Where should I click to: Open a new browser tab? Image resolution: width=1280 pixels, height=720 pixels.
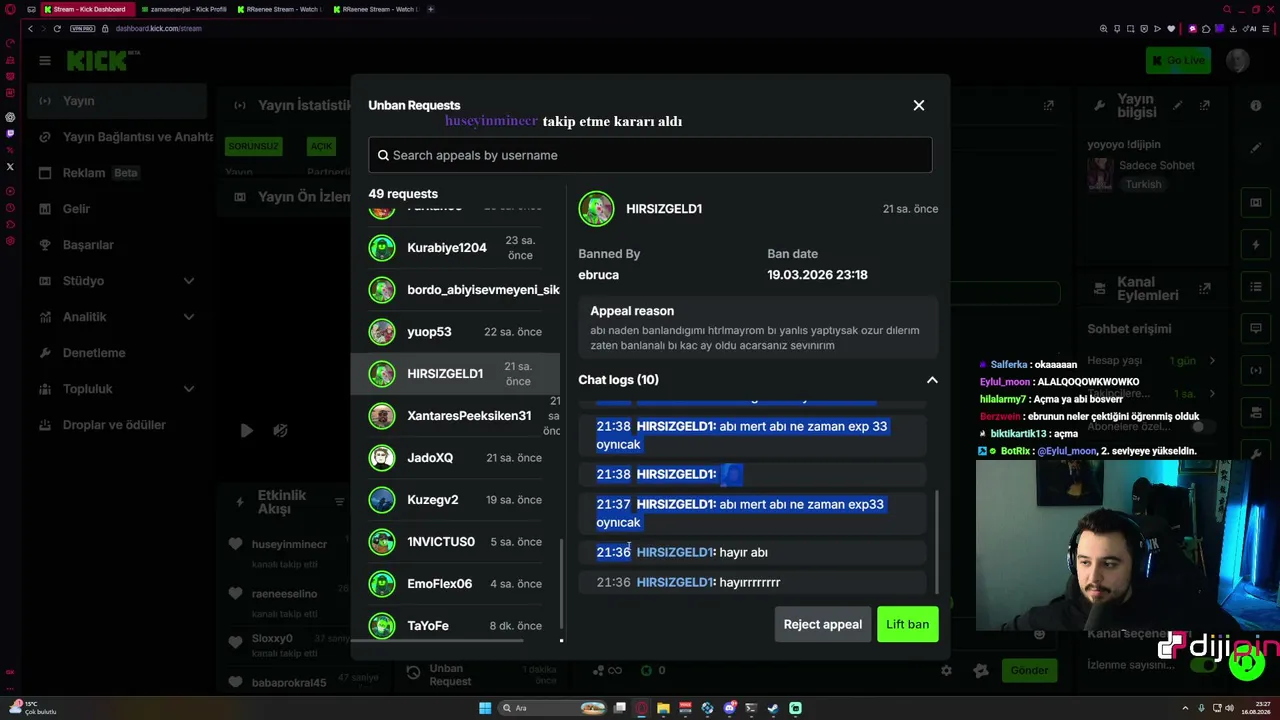point(431,9)
